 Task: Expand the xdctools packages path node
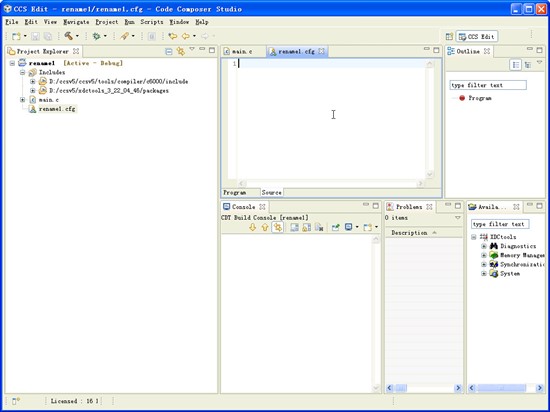33,91
